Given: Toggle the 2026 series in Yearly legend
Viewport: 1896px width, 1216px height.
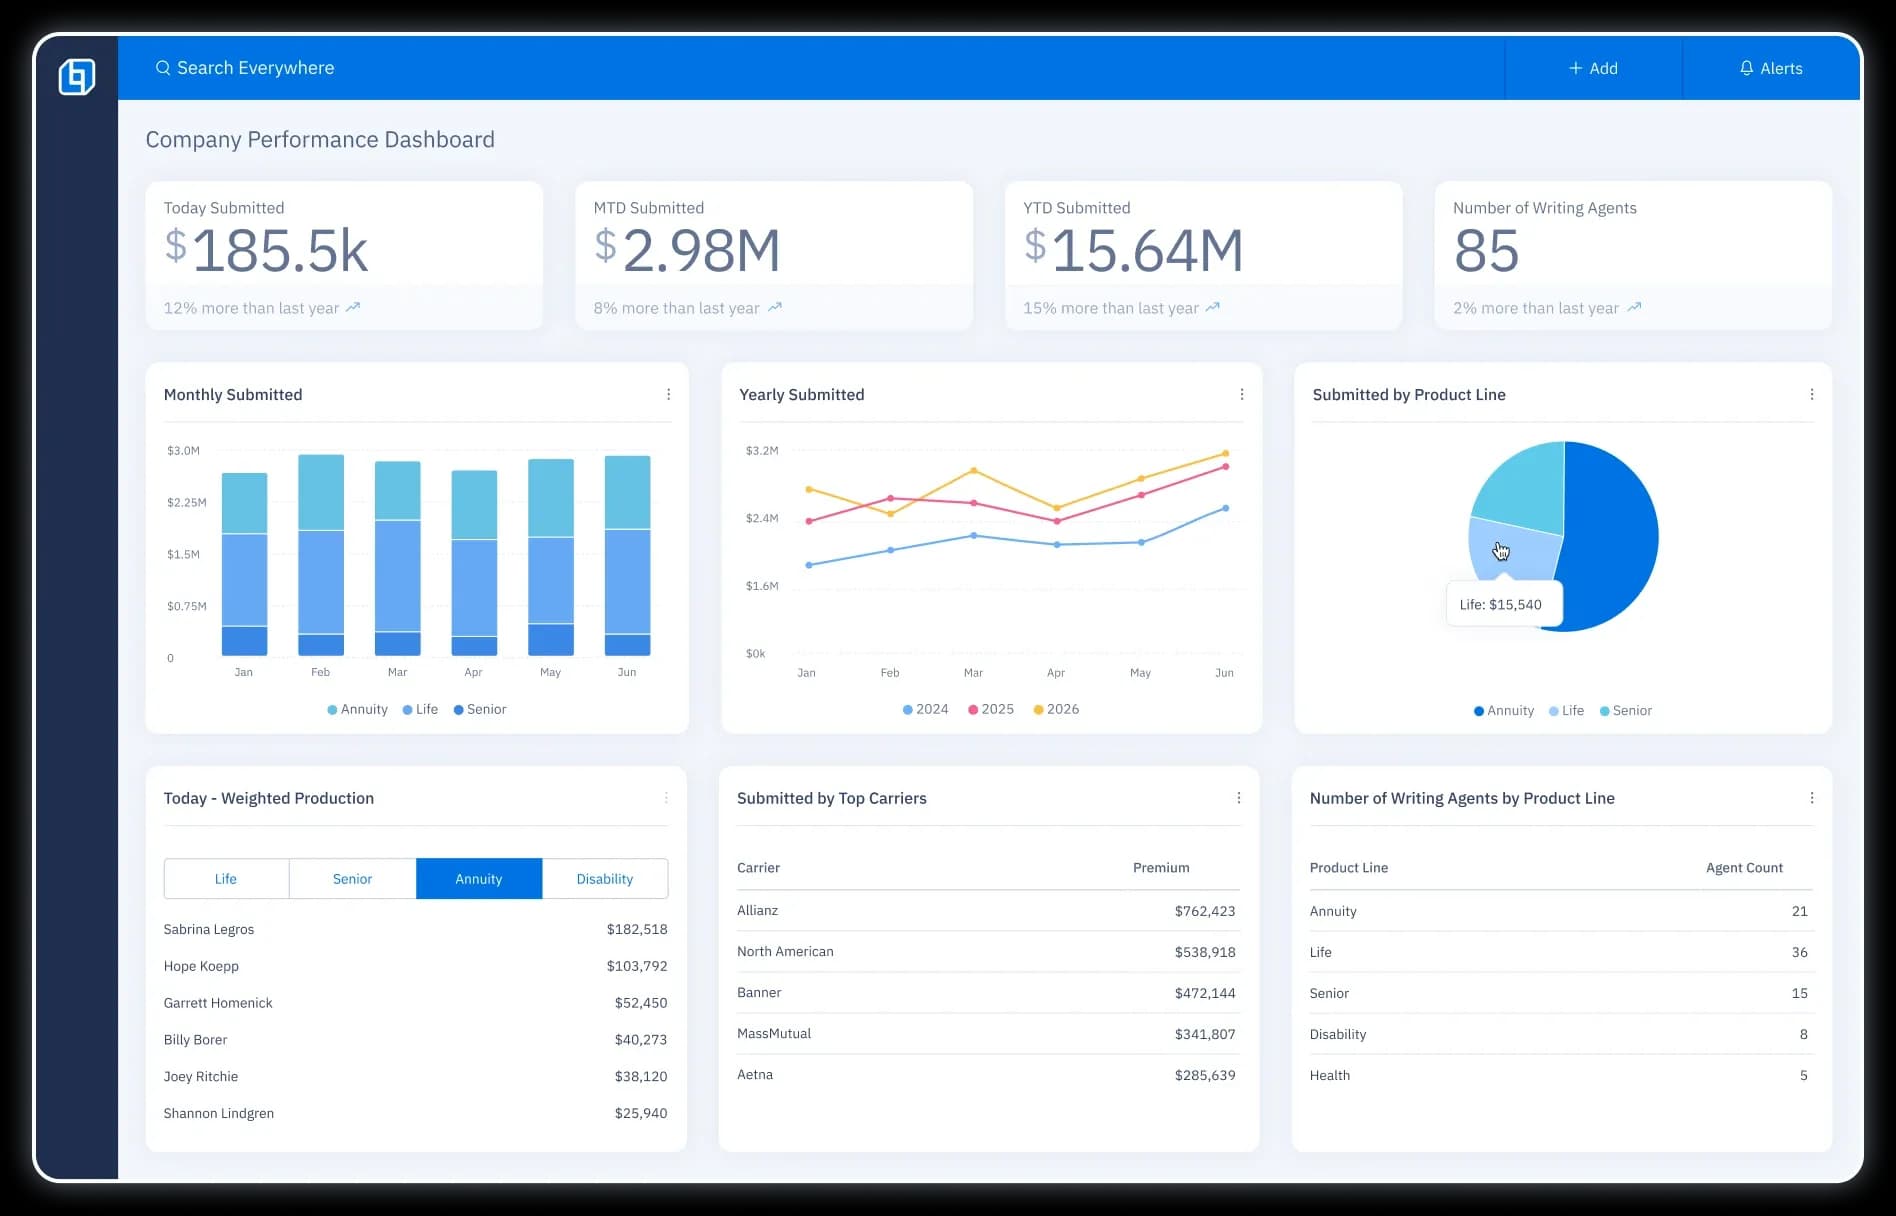Looking at the screenshot, I should point(1056,709).
